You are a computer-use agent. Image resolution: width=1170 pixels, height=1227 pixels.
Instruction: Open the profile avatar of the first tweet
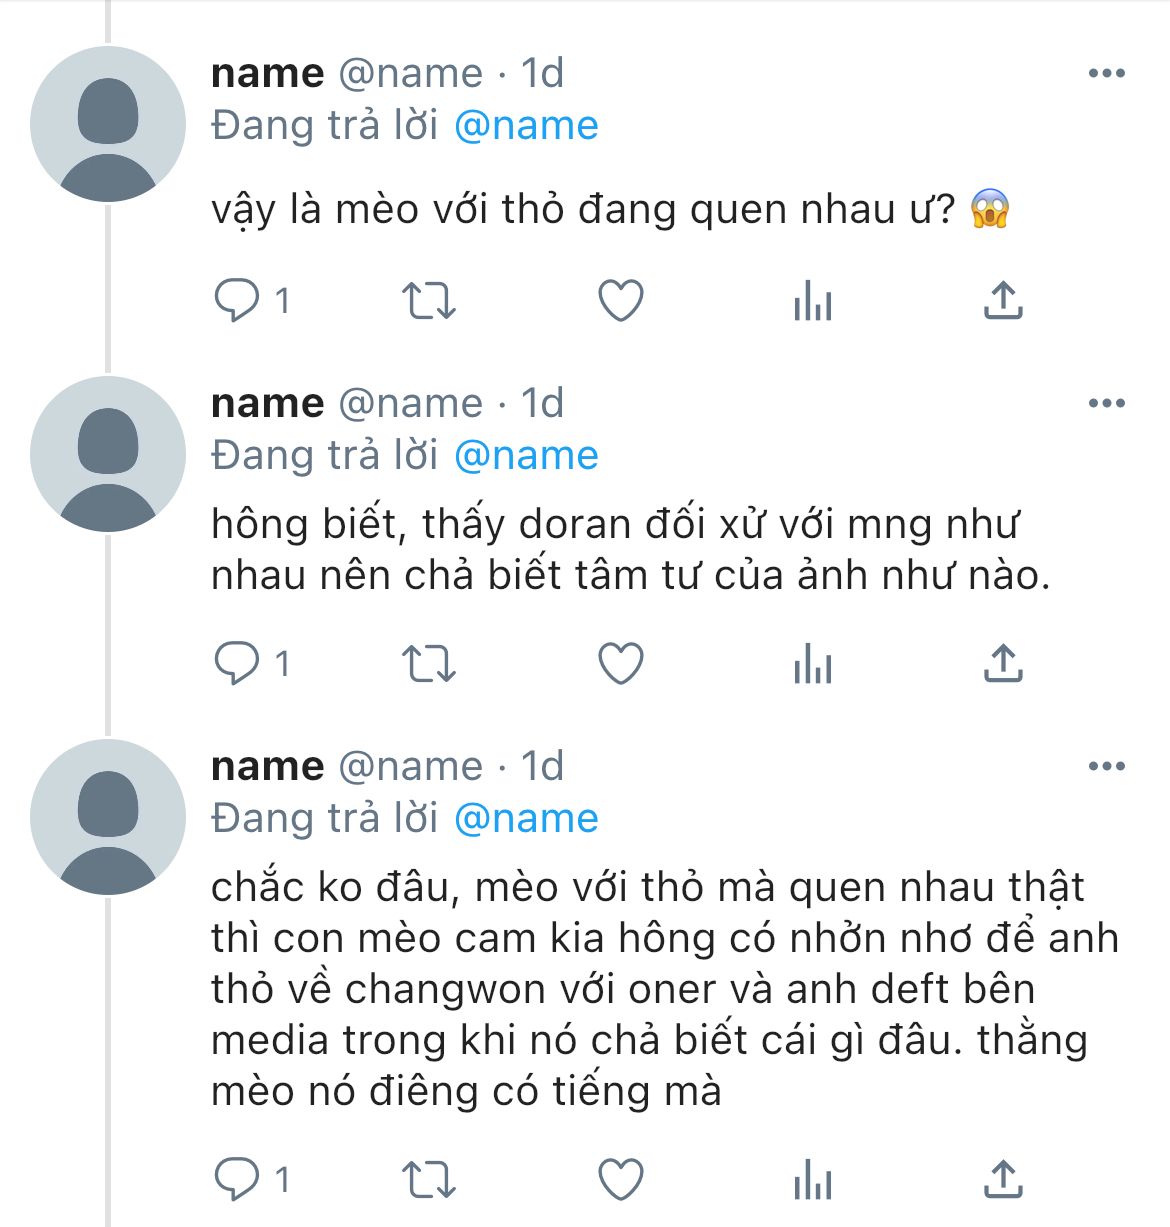tap(108, 124)
